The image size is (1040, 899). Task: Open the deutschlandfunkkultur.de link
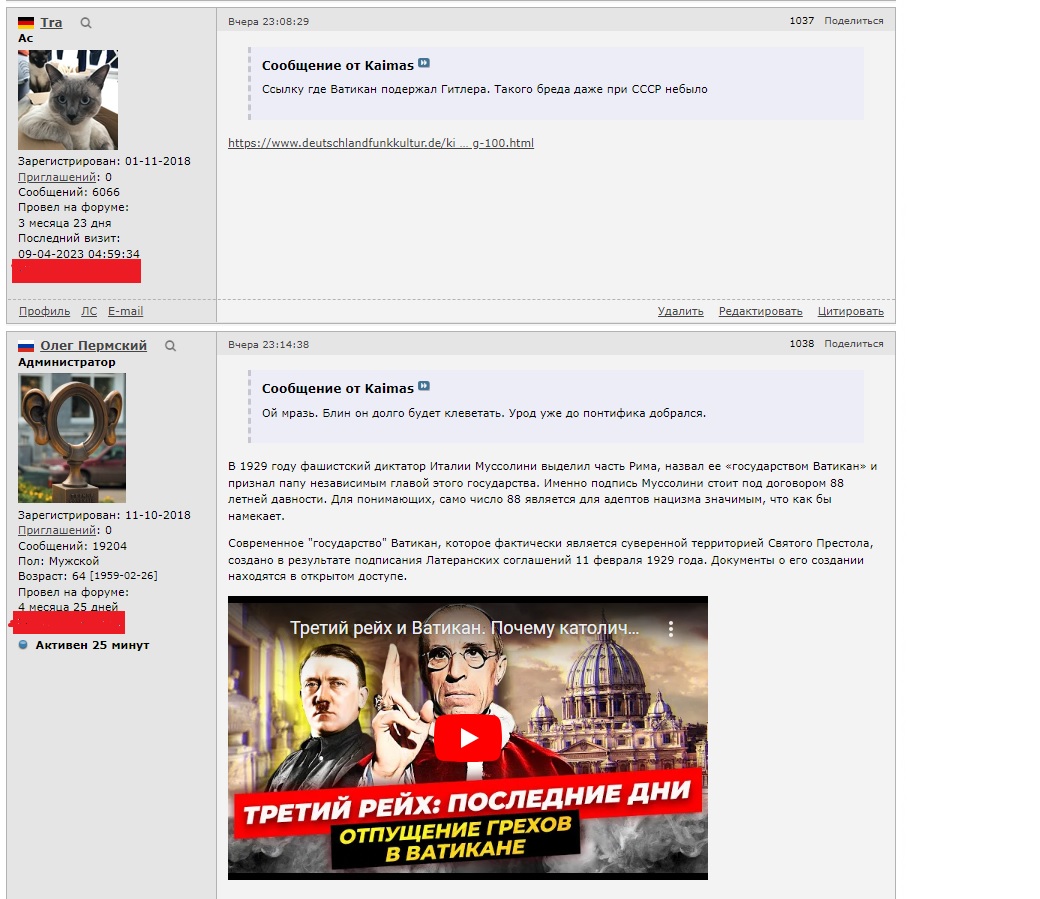click(381, 143)
